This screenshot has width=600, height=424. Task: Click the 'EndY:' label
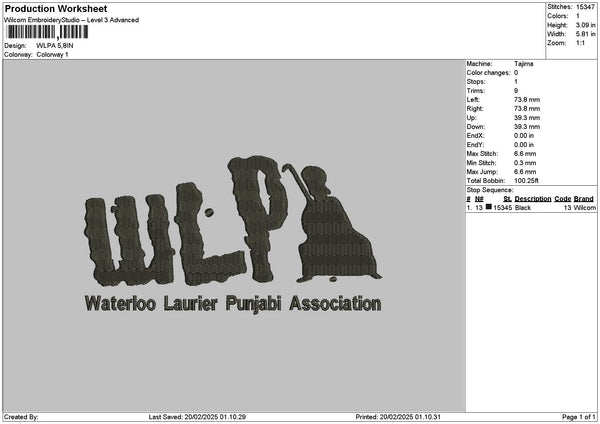click(475, 145)
